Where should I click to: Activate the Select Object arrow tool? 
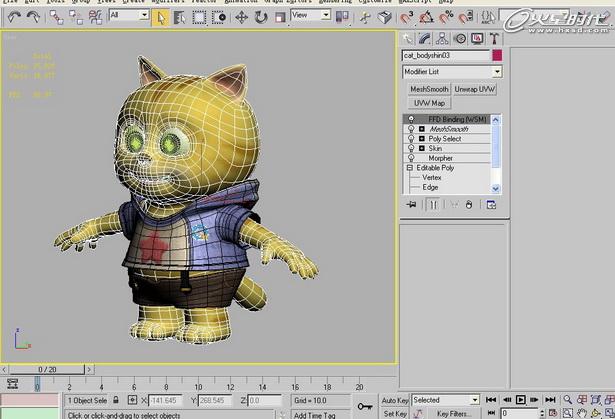click(160, 18)
